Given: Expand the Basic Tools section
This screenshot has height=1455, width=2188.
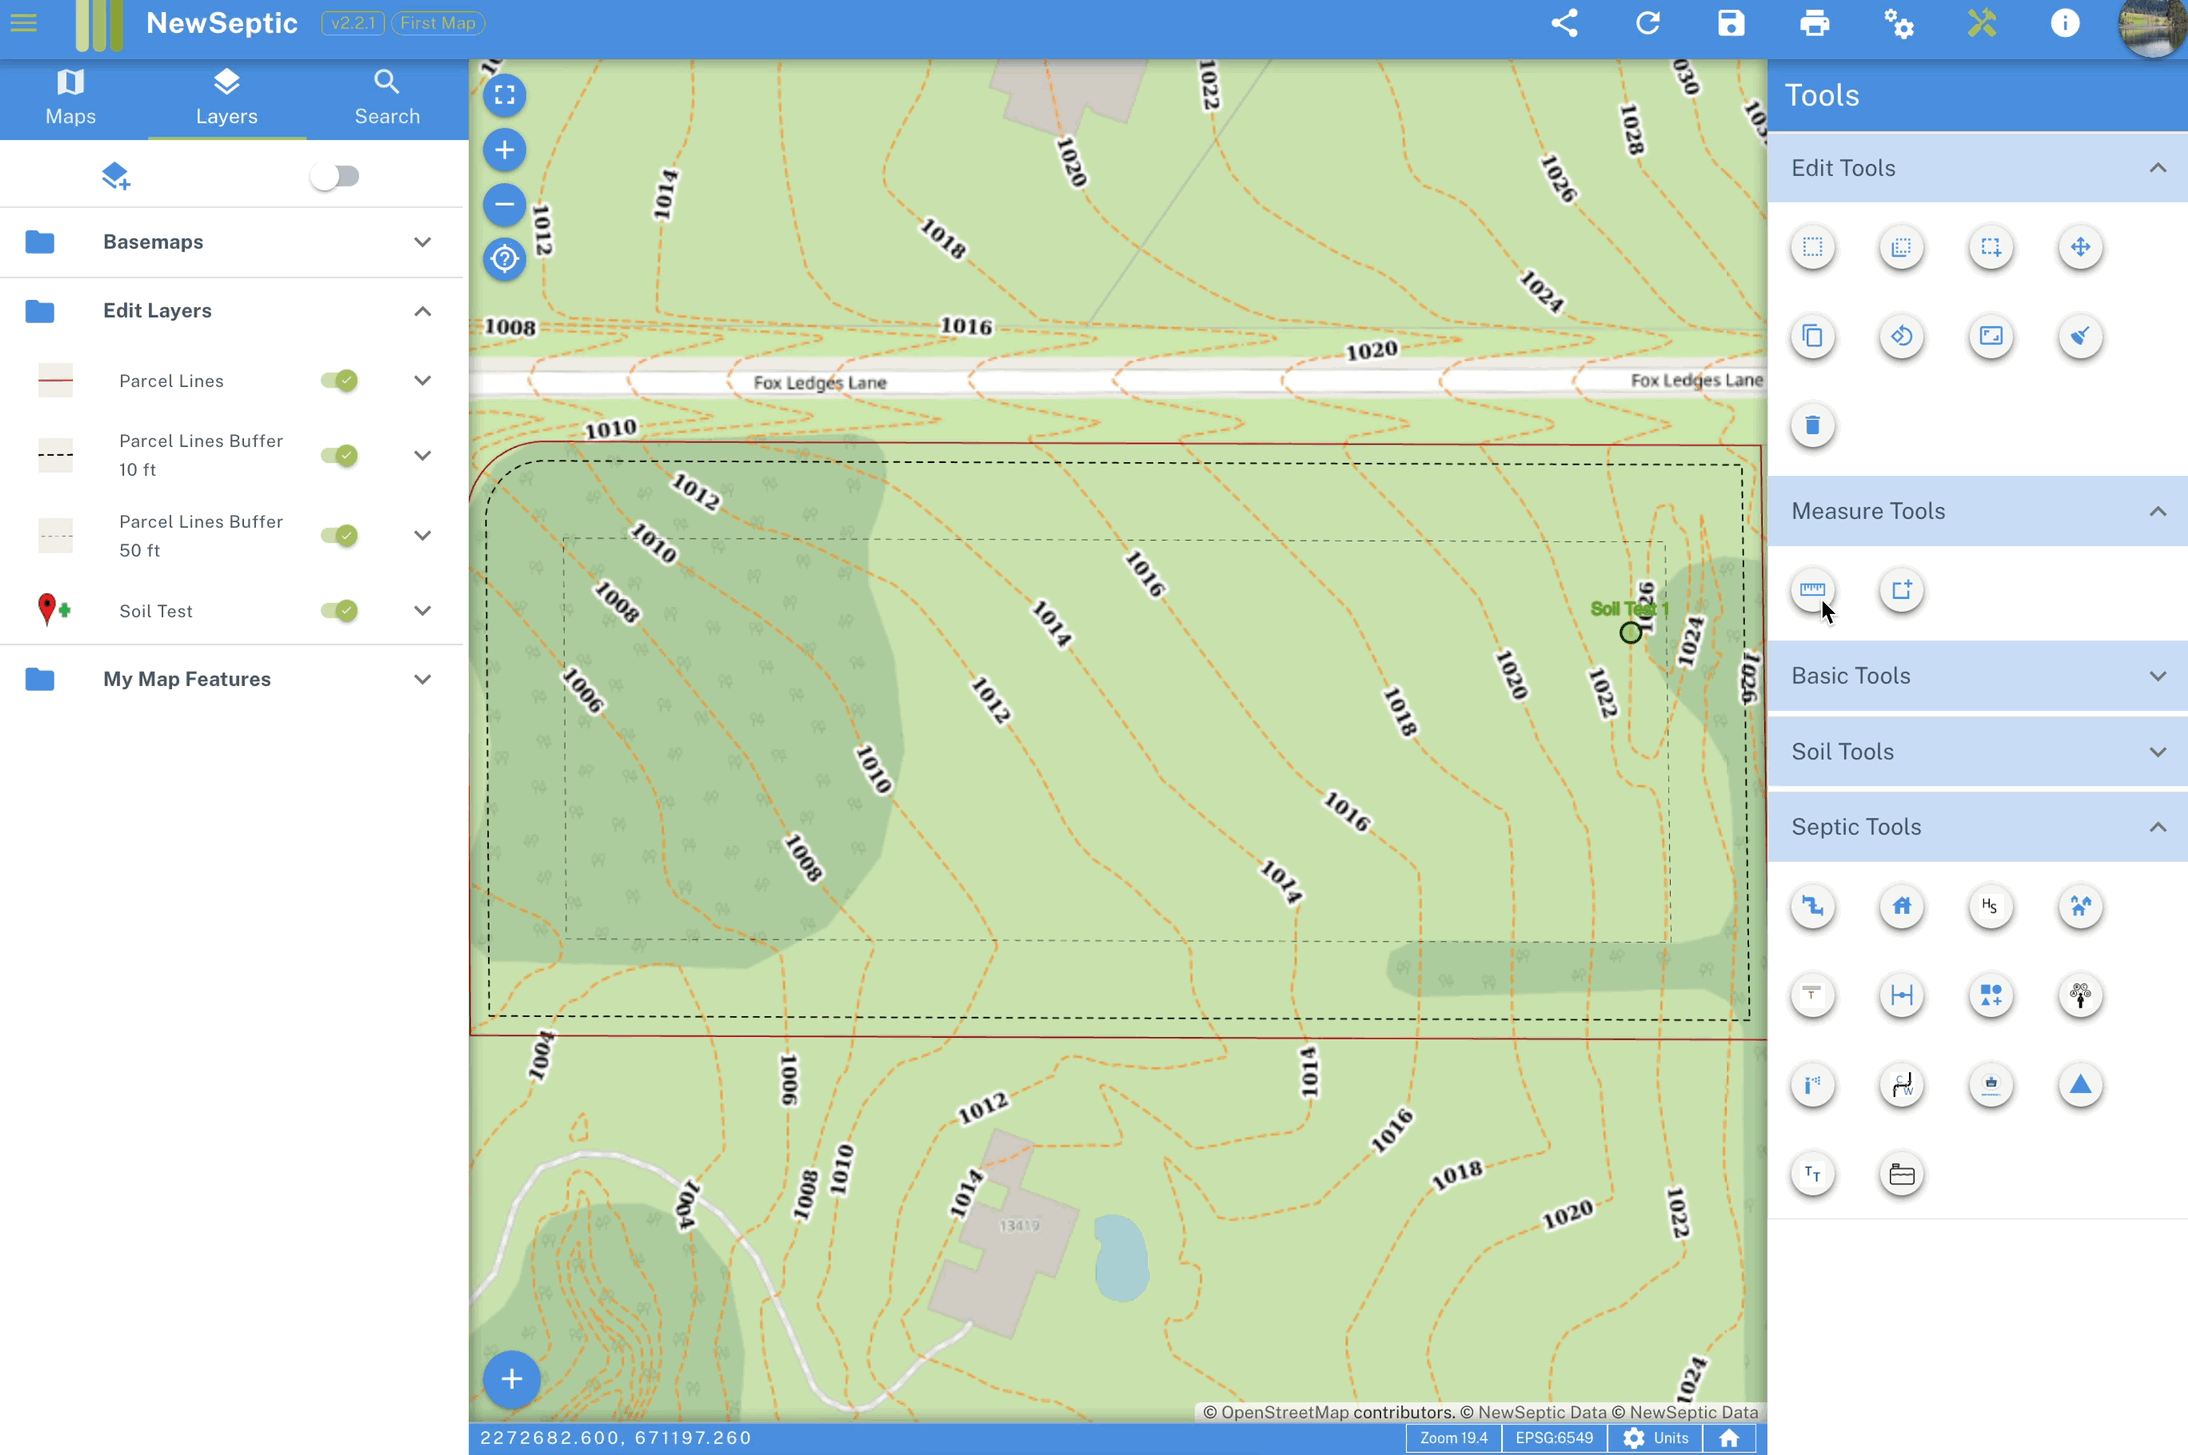Looking at the screenshot, I should click(1978, 676).
